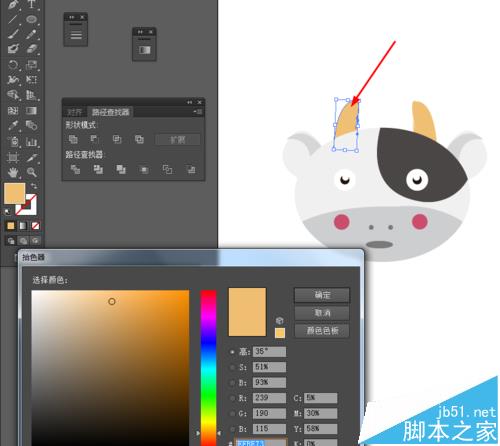Click Exclude shape mode icon
The height and width of the screenshot is (446, 500).
tap(139, 139)
